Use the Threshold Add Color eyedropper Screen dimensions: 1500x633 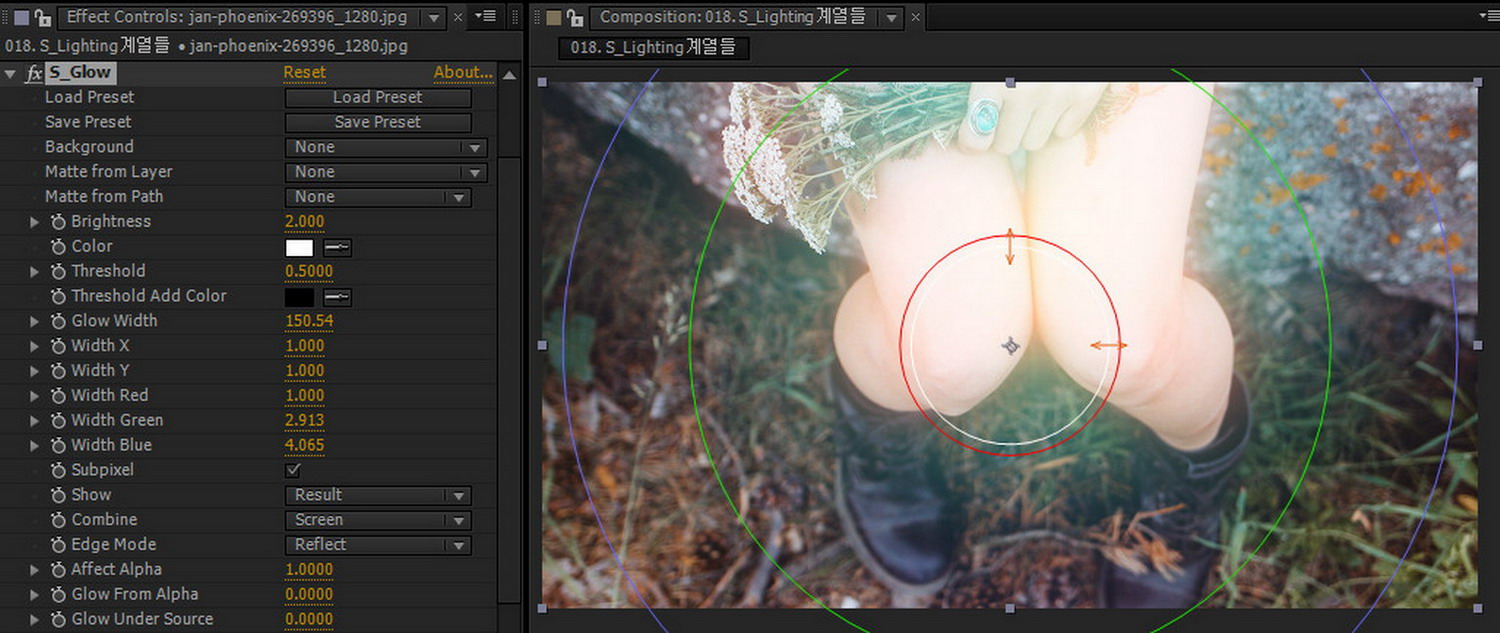(337, 297)
